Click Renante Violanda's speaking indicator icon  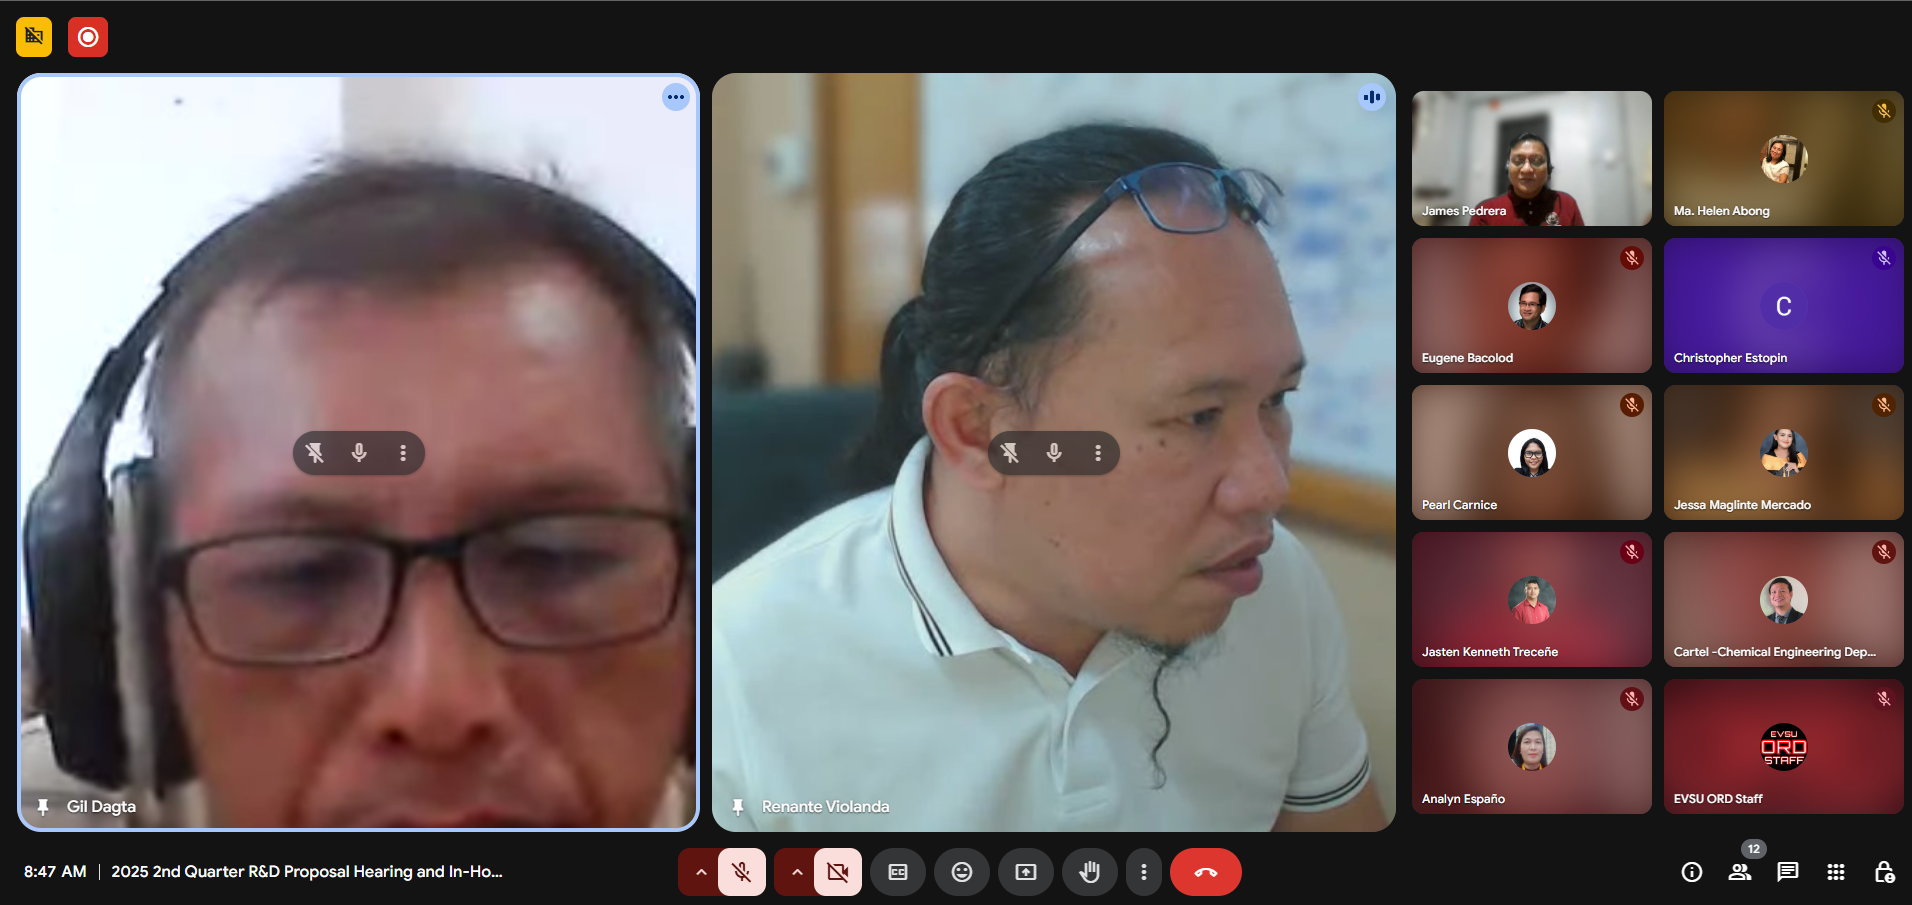[x=1372, y=97]
